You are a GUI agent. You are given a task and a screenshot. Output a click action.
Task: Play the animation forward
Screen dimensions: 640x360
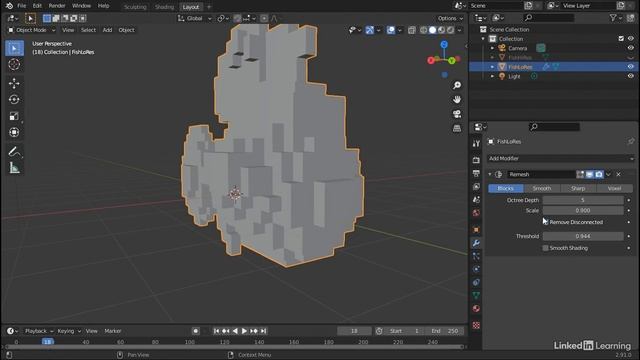(244, 331)
